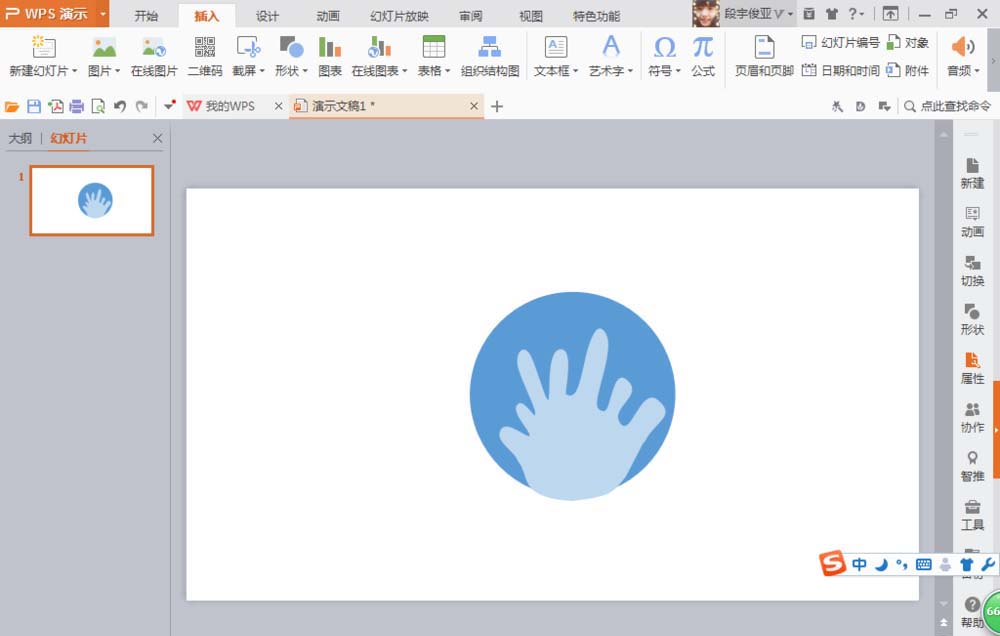Expand the 形状 dropdown arrow in ribbon
This screenshot has height=636, width=1000.
pos(305,71)
